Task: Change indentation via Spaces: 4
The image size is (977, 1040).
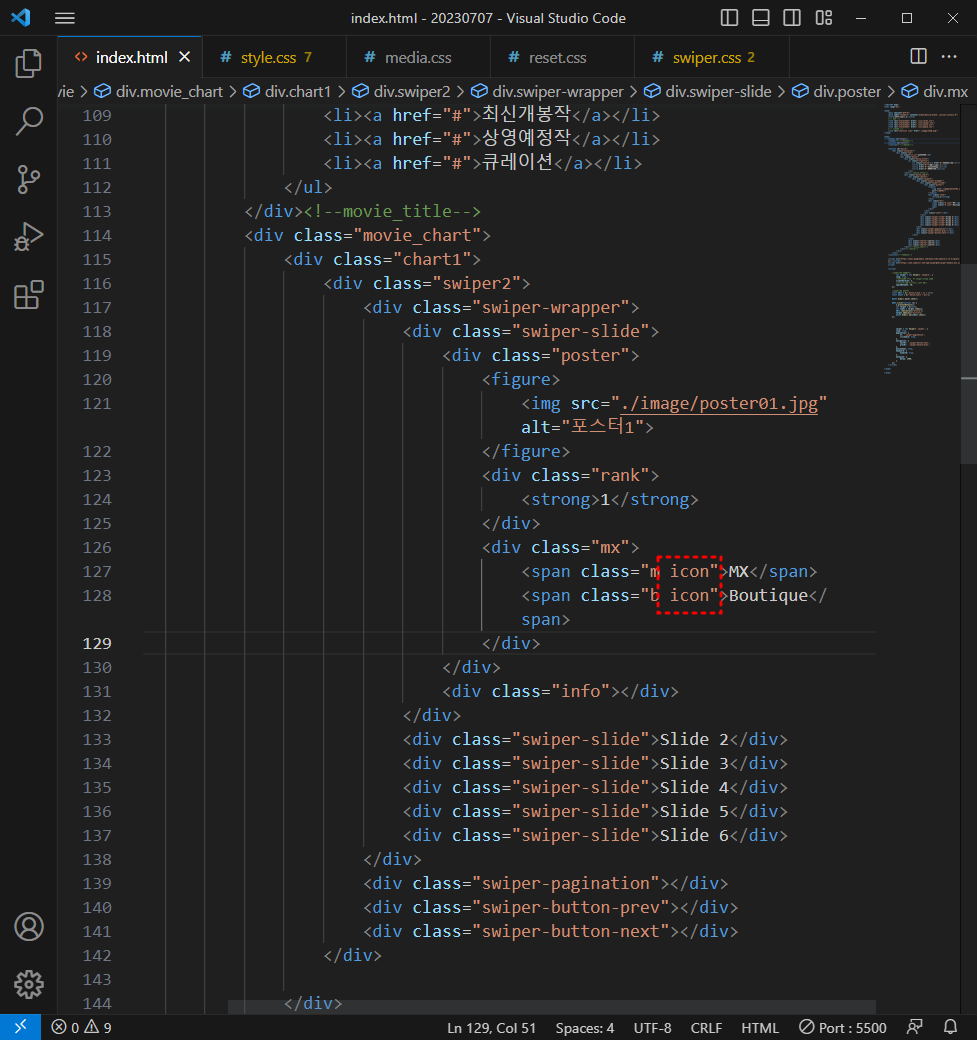Action: click(584, 1027)
